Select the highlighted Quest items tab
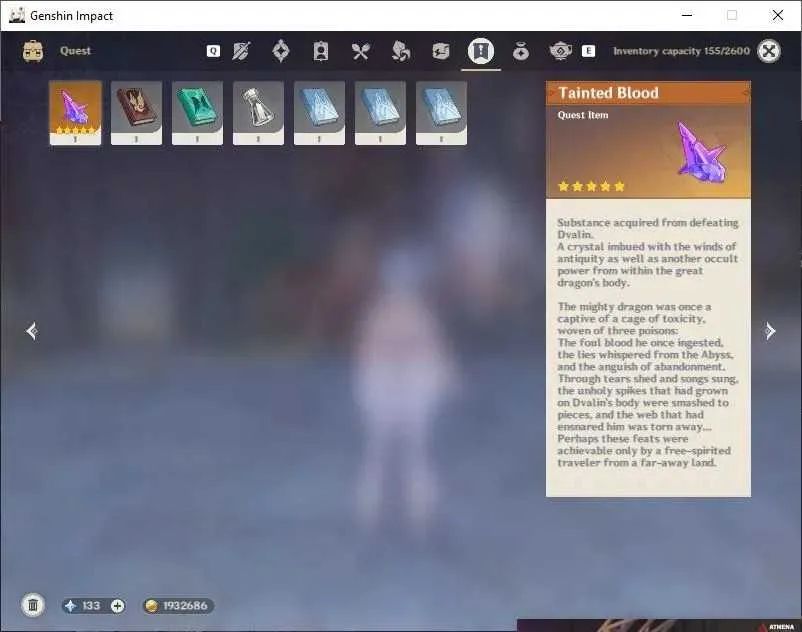This screenshot has height=632, width=802. (x=481, y=51)
